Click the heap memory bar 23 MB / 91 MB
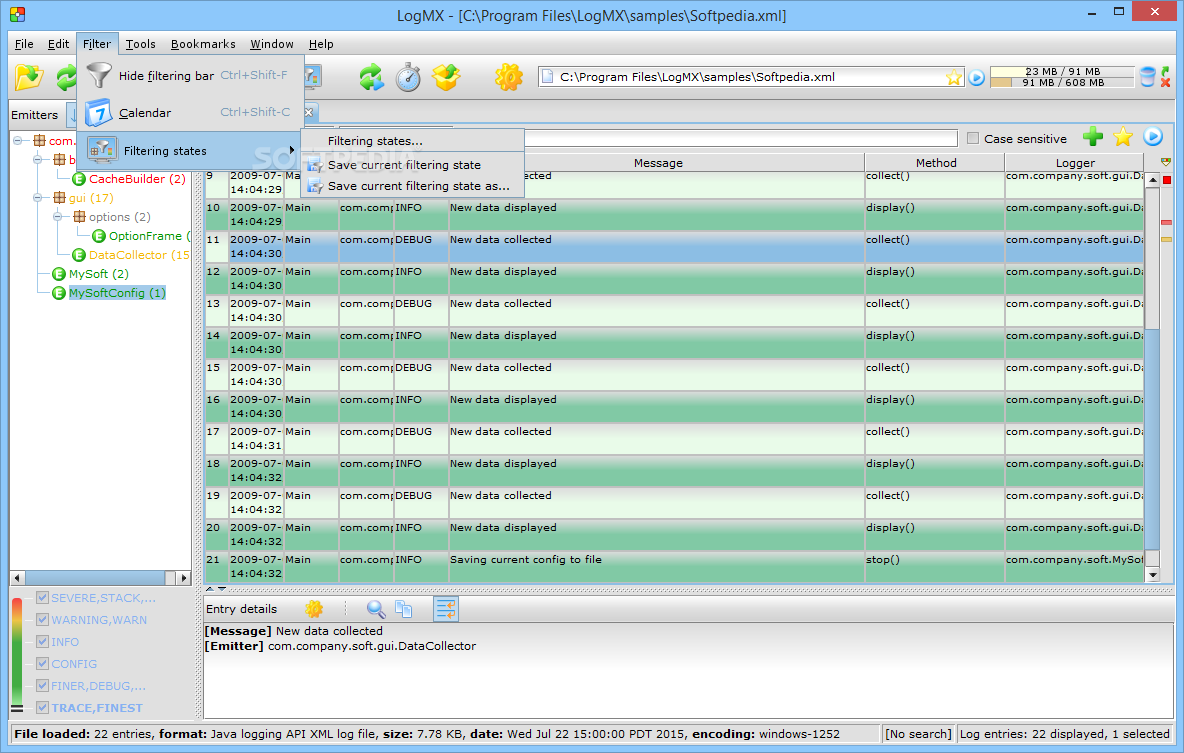 [1062, 71]
